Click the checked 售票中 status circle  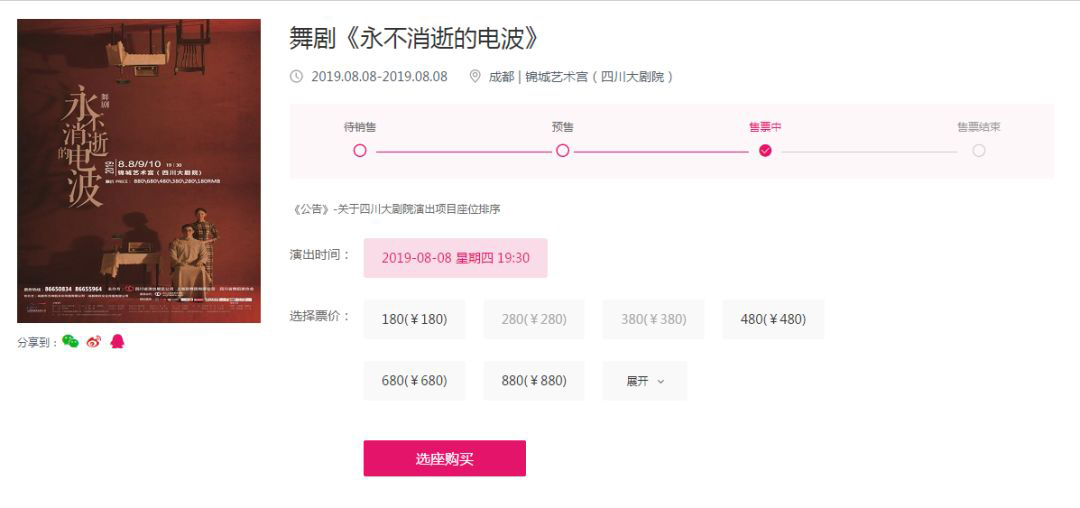765,151
